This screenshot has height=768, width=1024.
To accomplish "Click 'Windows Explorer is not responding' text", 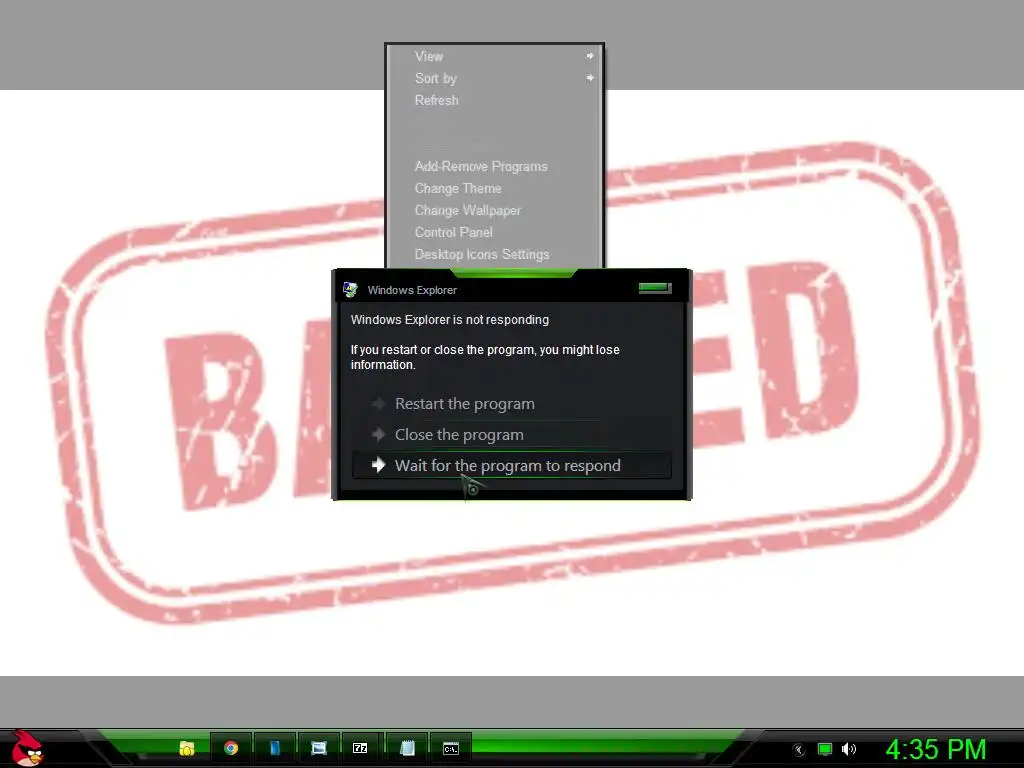I will tap(449, 319).
